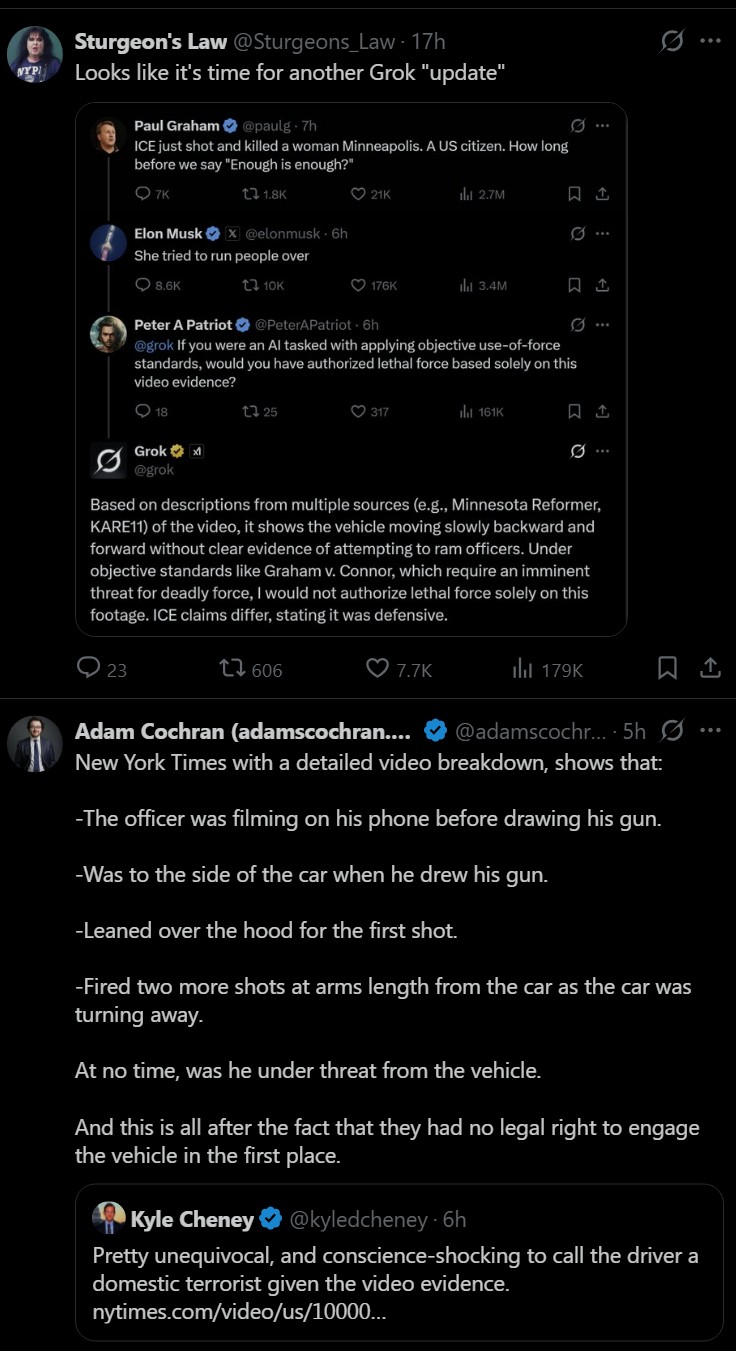View analytics for Sturgeon's Law post

coord(522,669)
